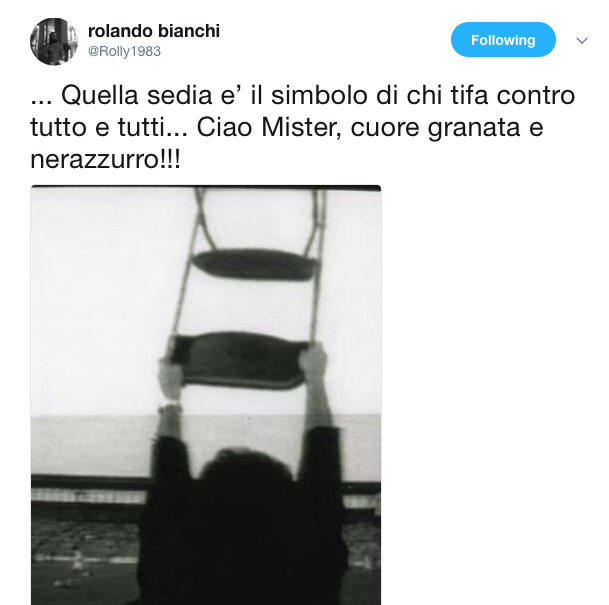Open the black-and-white chair photo
Viewport: 609px width, 605px height.
click(x=206, y=395)
